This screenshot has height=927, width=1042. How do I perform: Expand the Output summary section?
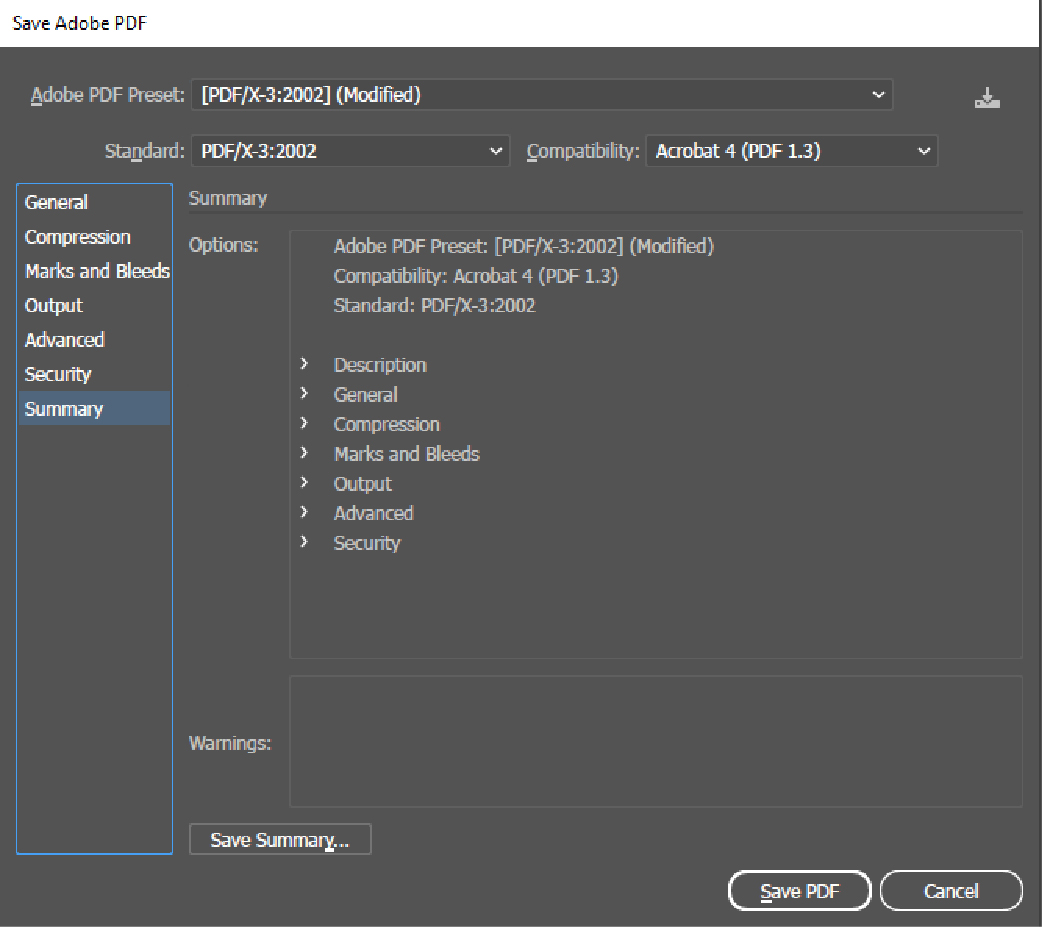pyautogui.click(x=304, y=483)
